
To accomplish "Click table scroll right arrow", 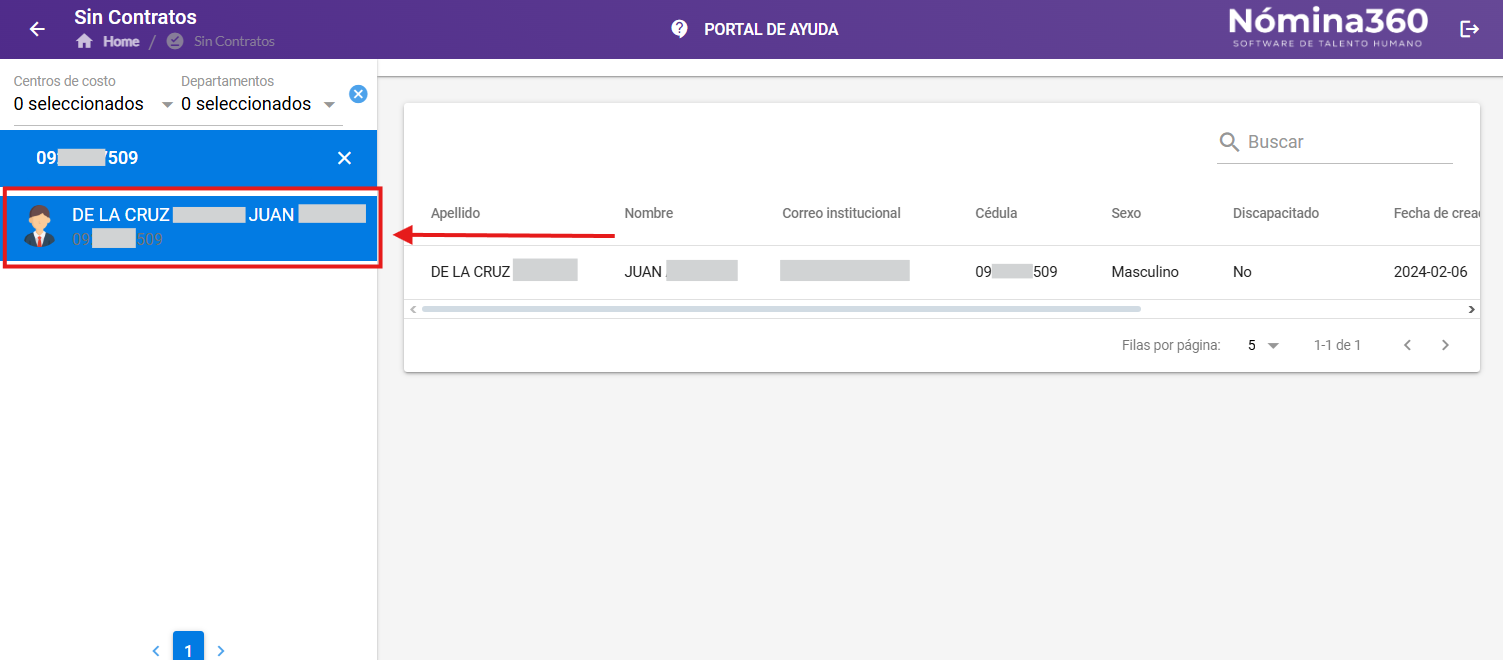I will (x=1471, y=309).
